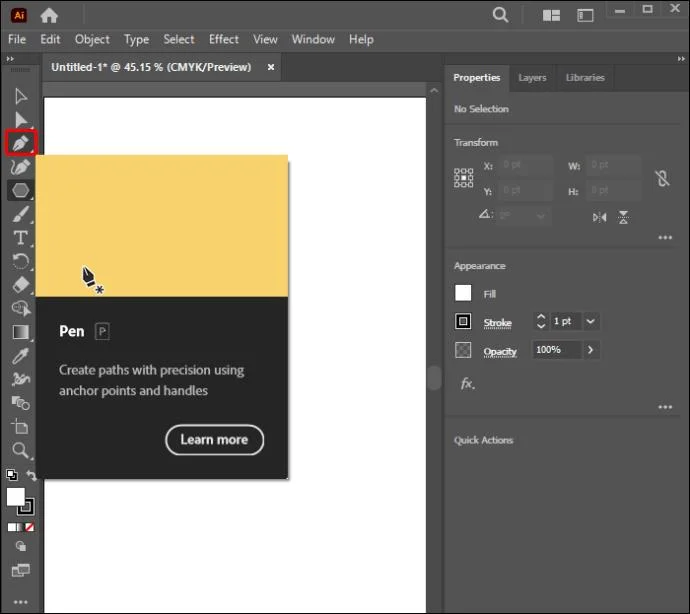Open the Select menu
This screenshot has height=614, width=690.
(179, 39)
